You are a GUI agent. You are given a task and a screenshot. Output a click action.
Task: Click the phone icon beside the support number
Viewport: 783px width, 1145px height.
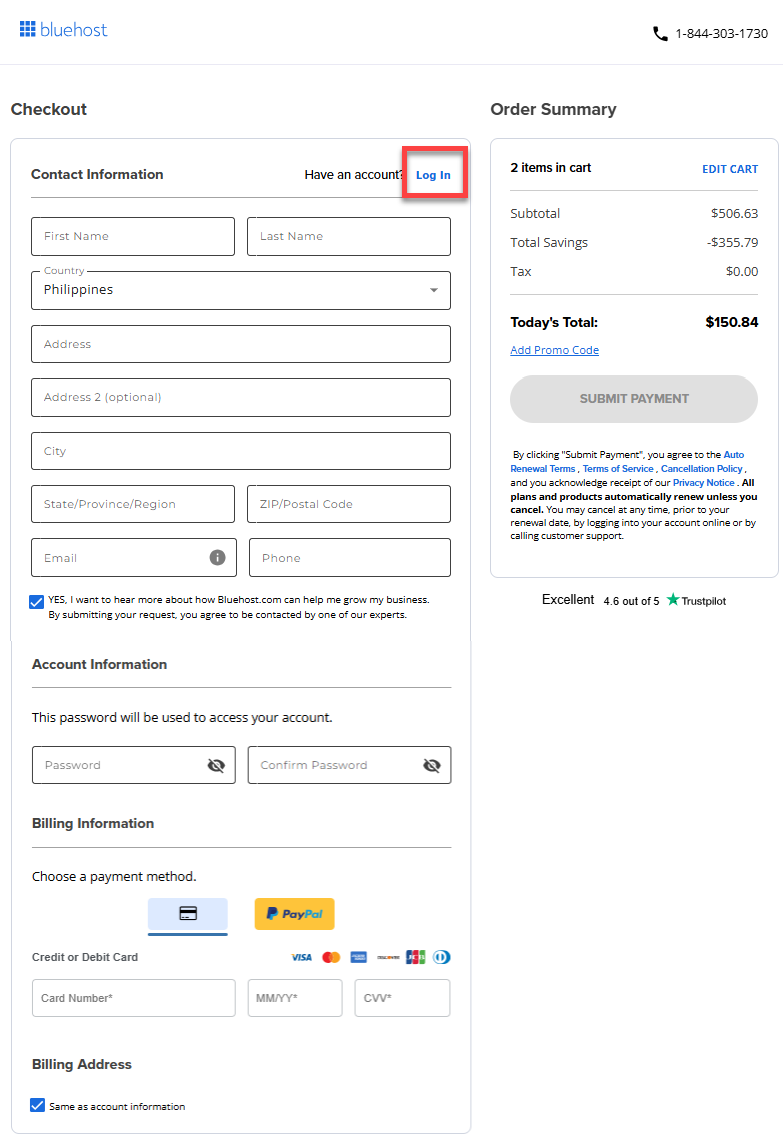(x=660, y=32)
